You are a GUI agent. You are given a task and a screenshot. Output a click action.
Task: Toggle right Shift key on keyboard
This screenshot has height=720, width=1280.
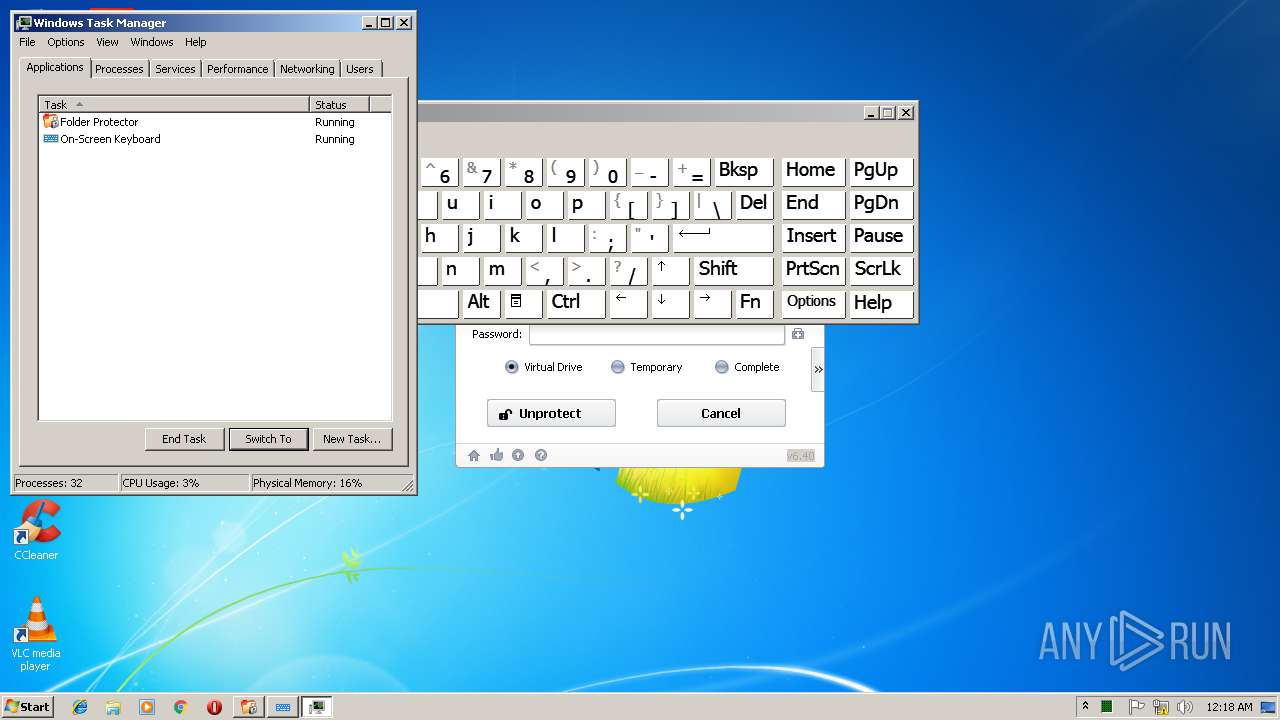pyautogui.click(x=733, y=270)
